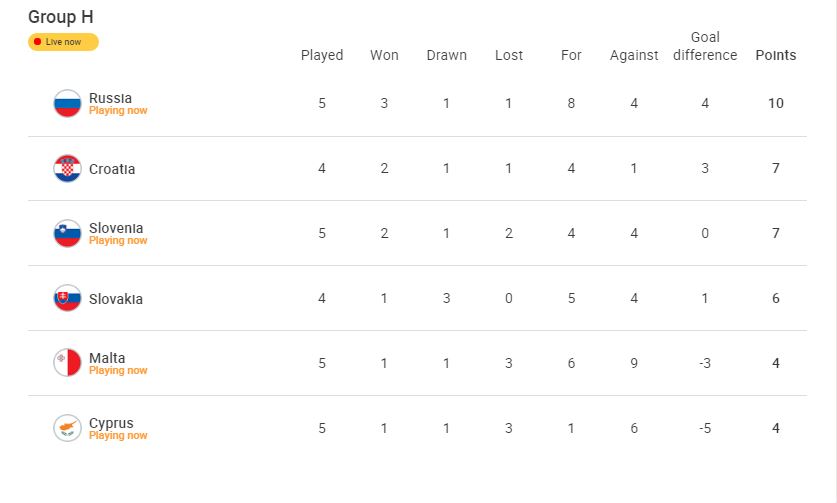Click the Slovenia flag icon
Viewport: 837px width, 503px height.
point(67,234)
